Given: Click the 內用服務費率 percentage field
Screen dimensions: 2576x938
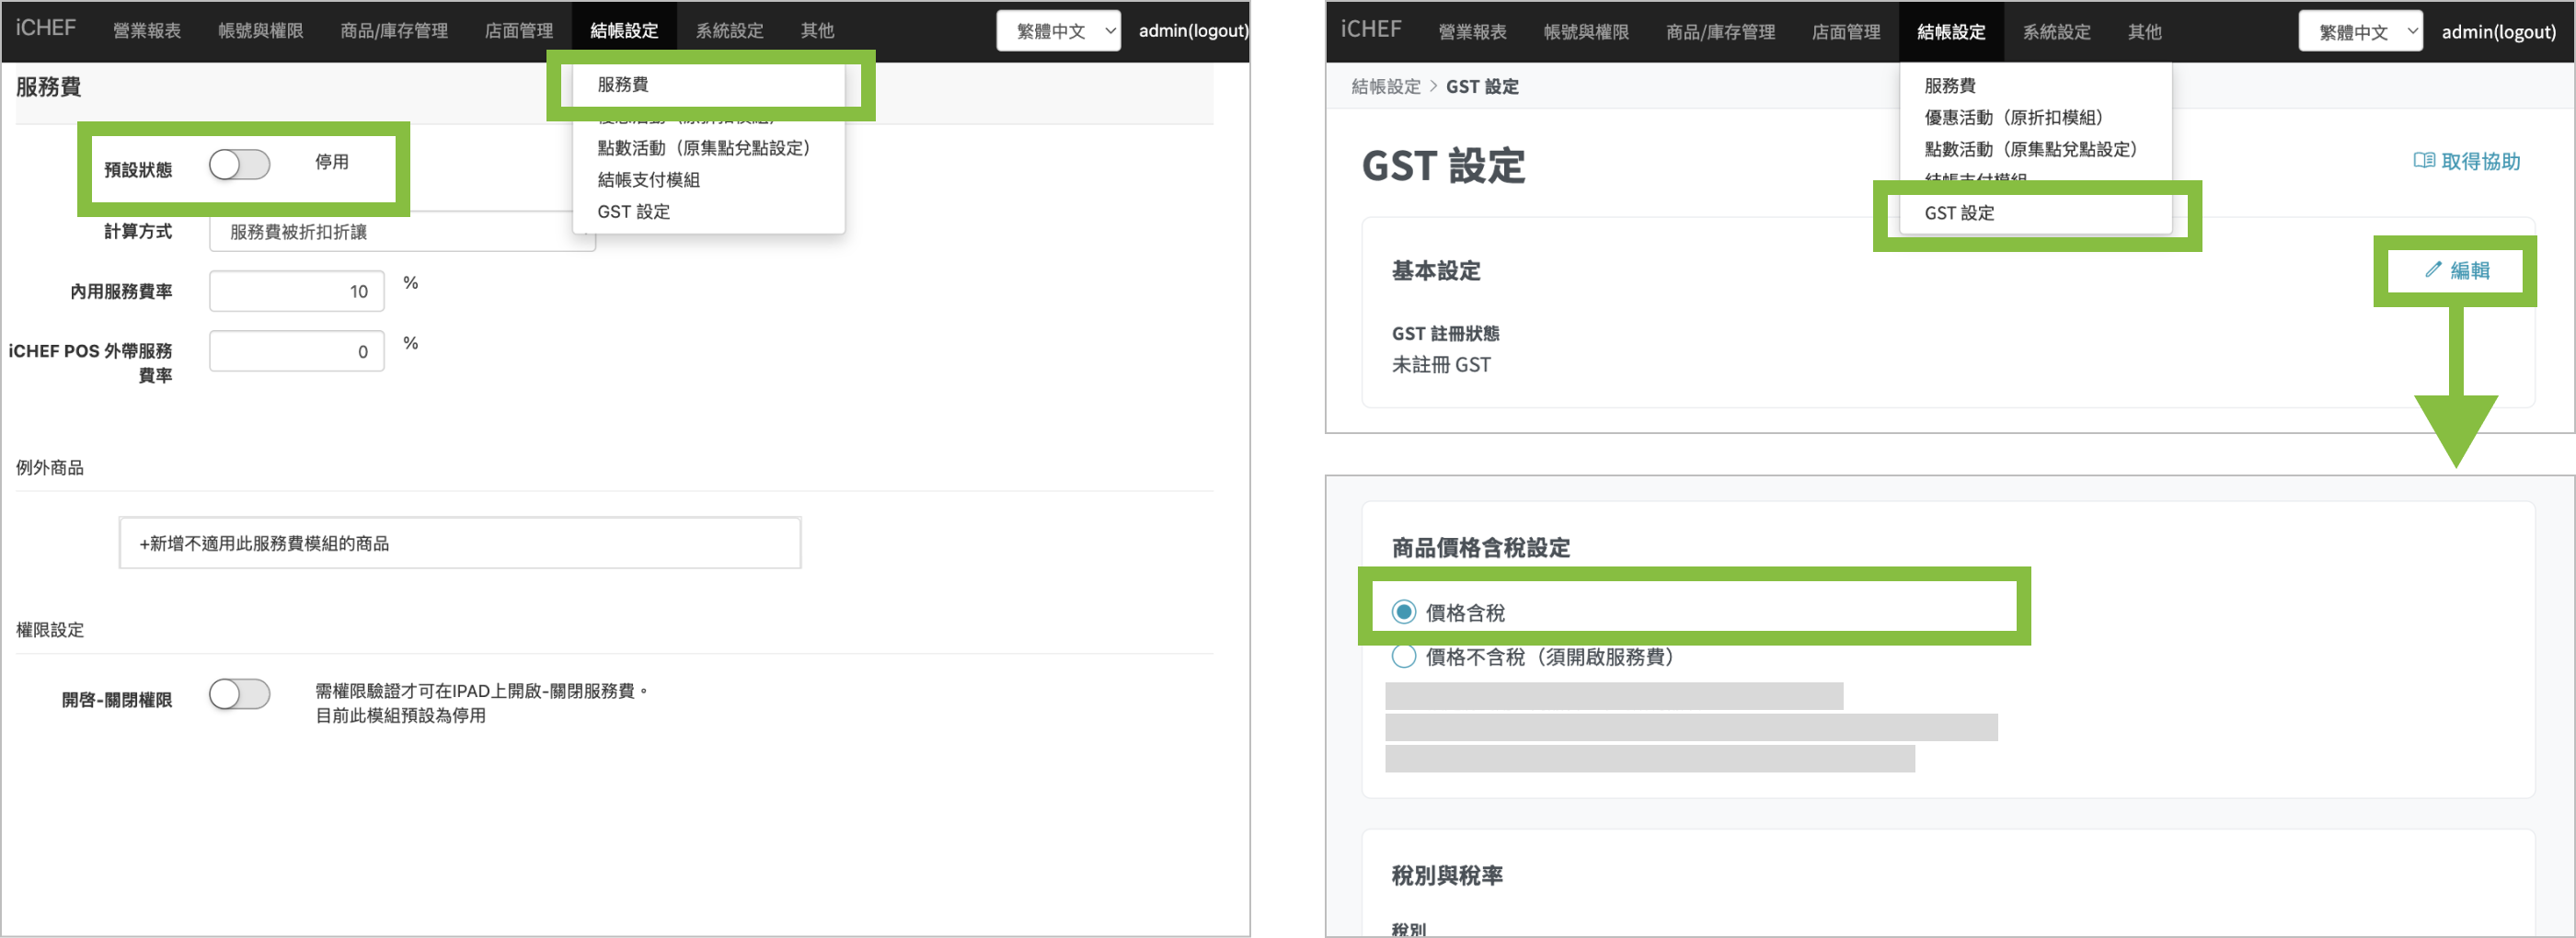Looking at the screenshot, I should (297, 291).
